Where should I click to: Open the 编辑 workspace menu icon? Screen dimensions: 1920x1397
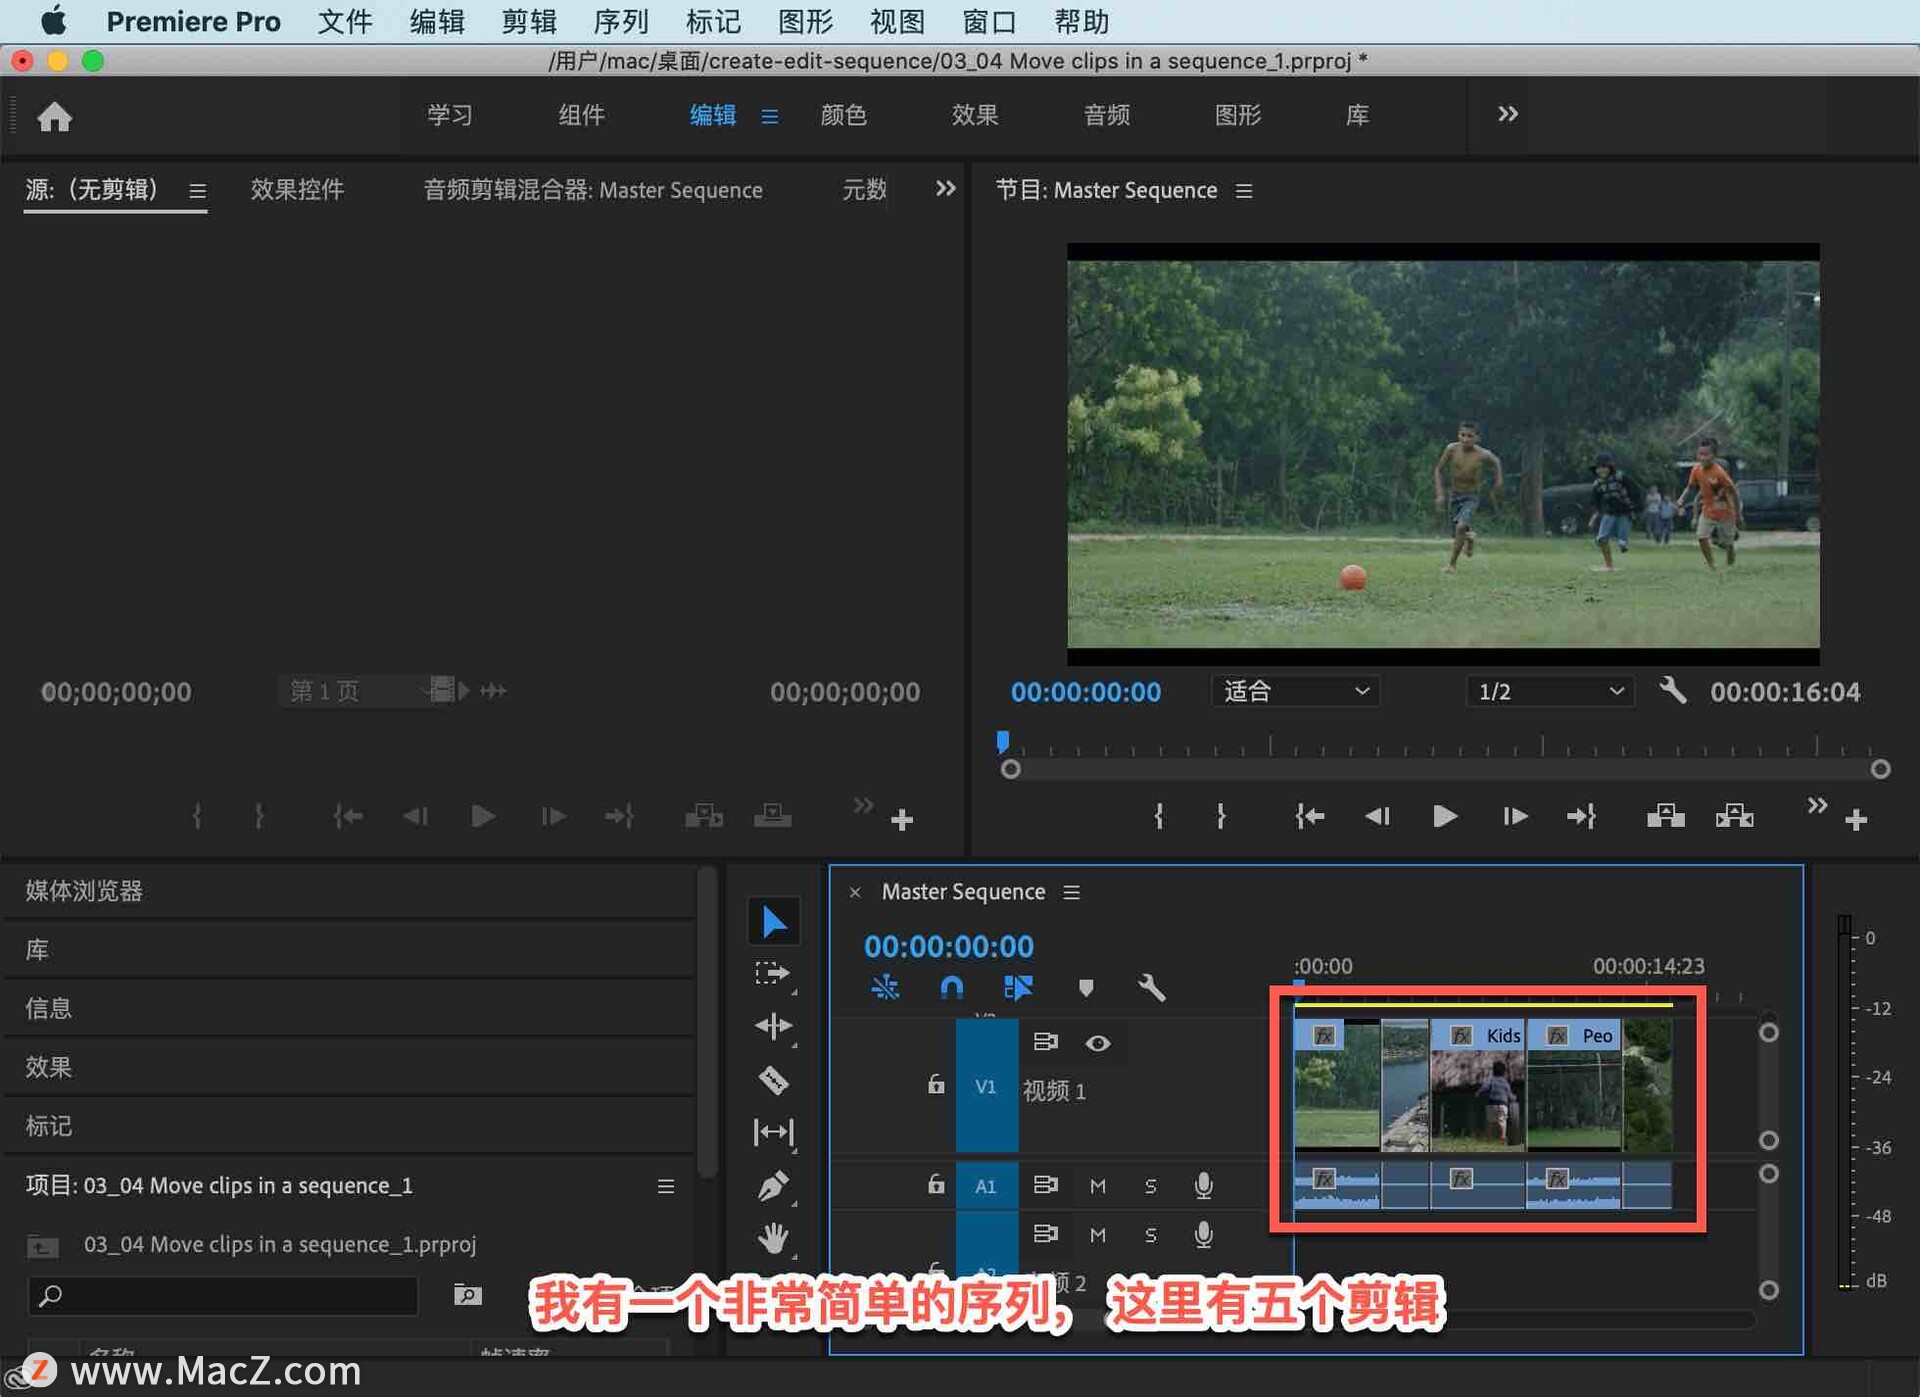770,116
